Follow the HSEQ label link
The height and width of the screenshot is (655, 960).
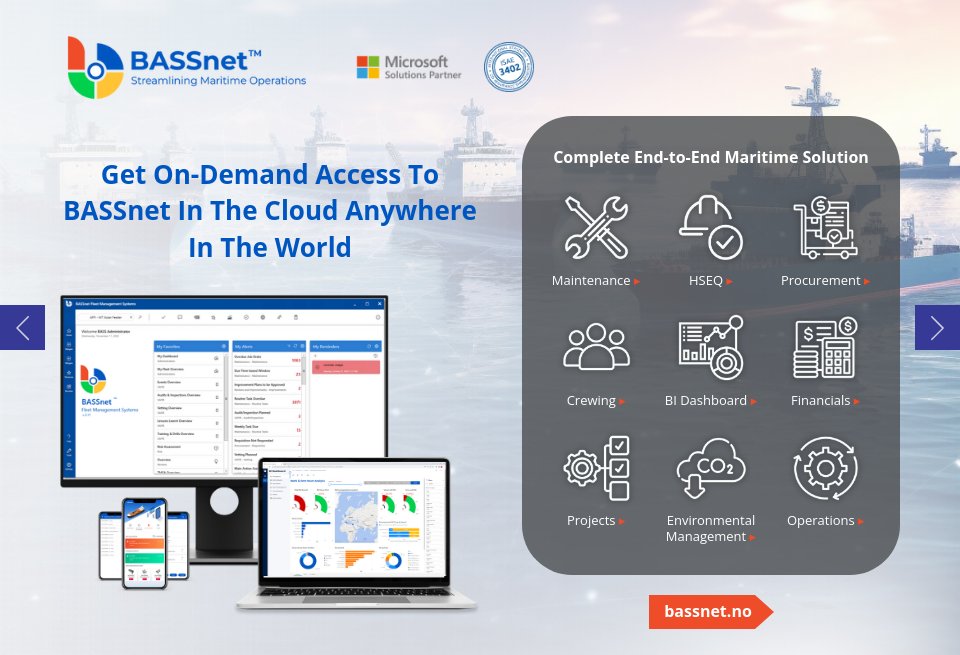pos(706,281)
